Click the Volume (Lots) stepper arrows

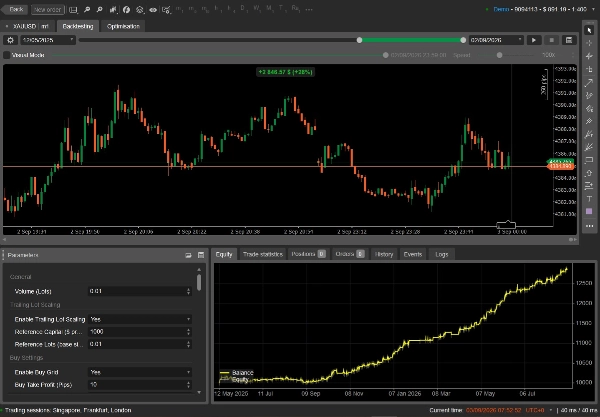click(188, 291)
